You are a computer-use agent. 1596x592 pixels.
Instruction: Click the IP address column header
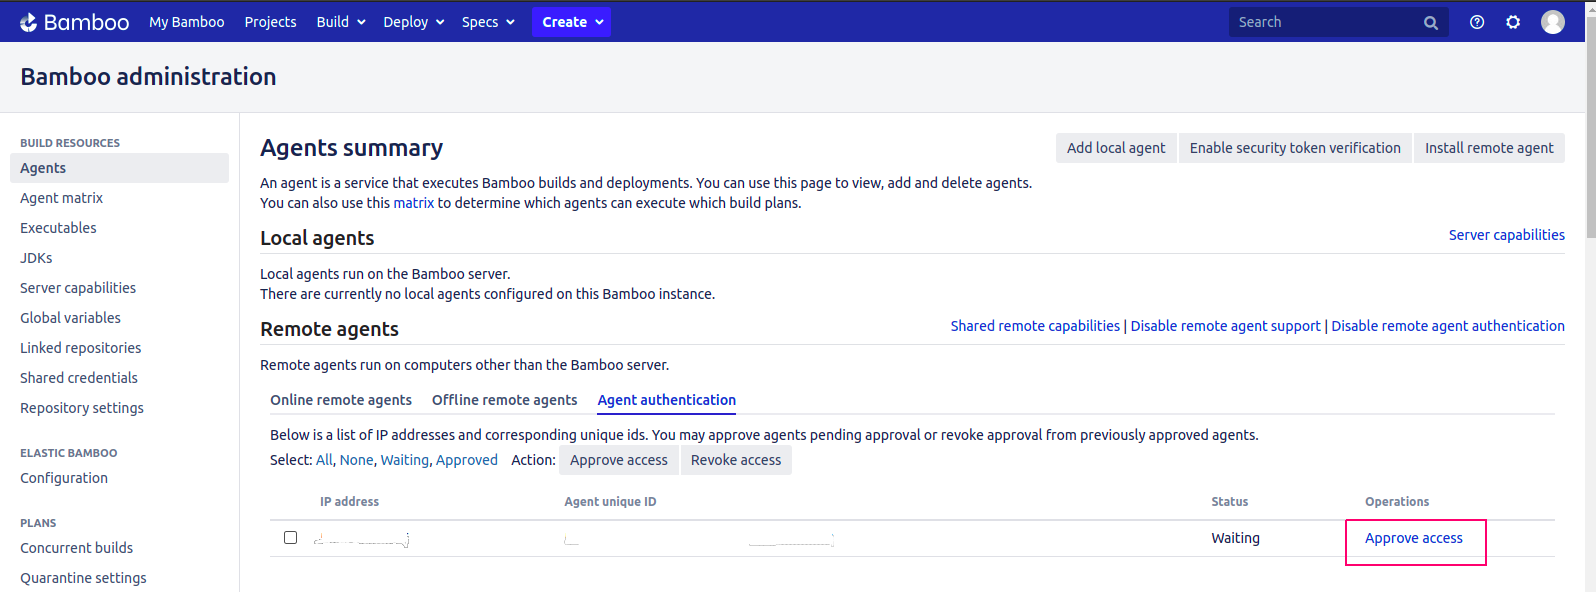[x=349, y=502]
